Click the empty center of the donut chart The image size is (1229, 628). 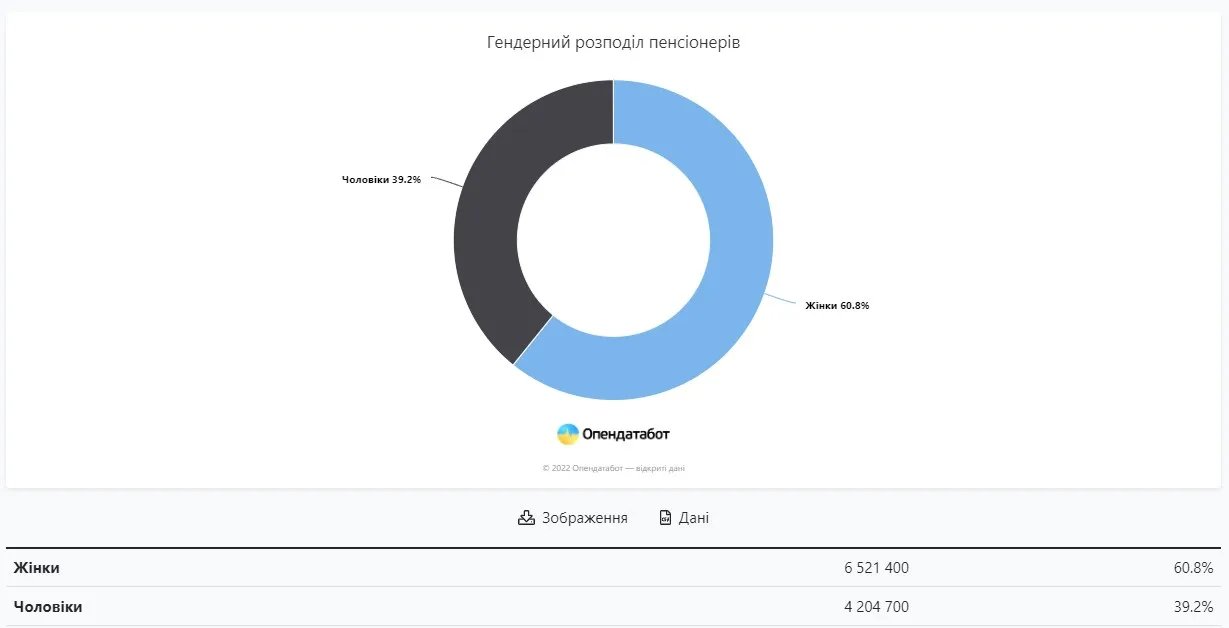click(x=613, y=240)
